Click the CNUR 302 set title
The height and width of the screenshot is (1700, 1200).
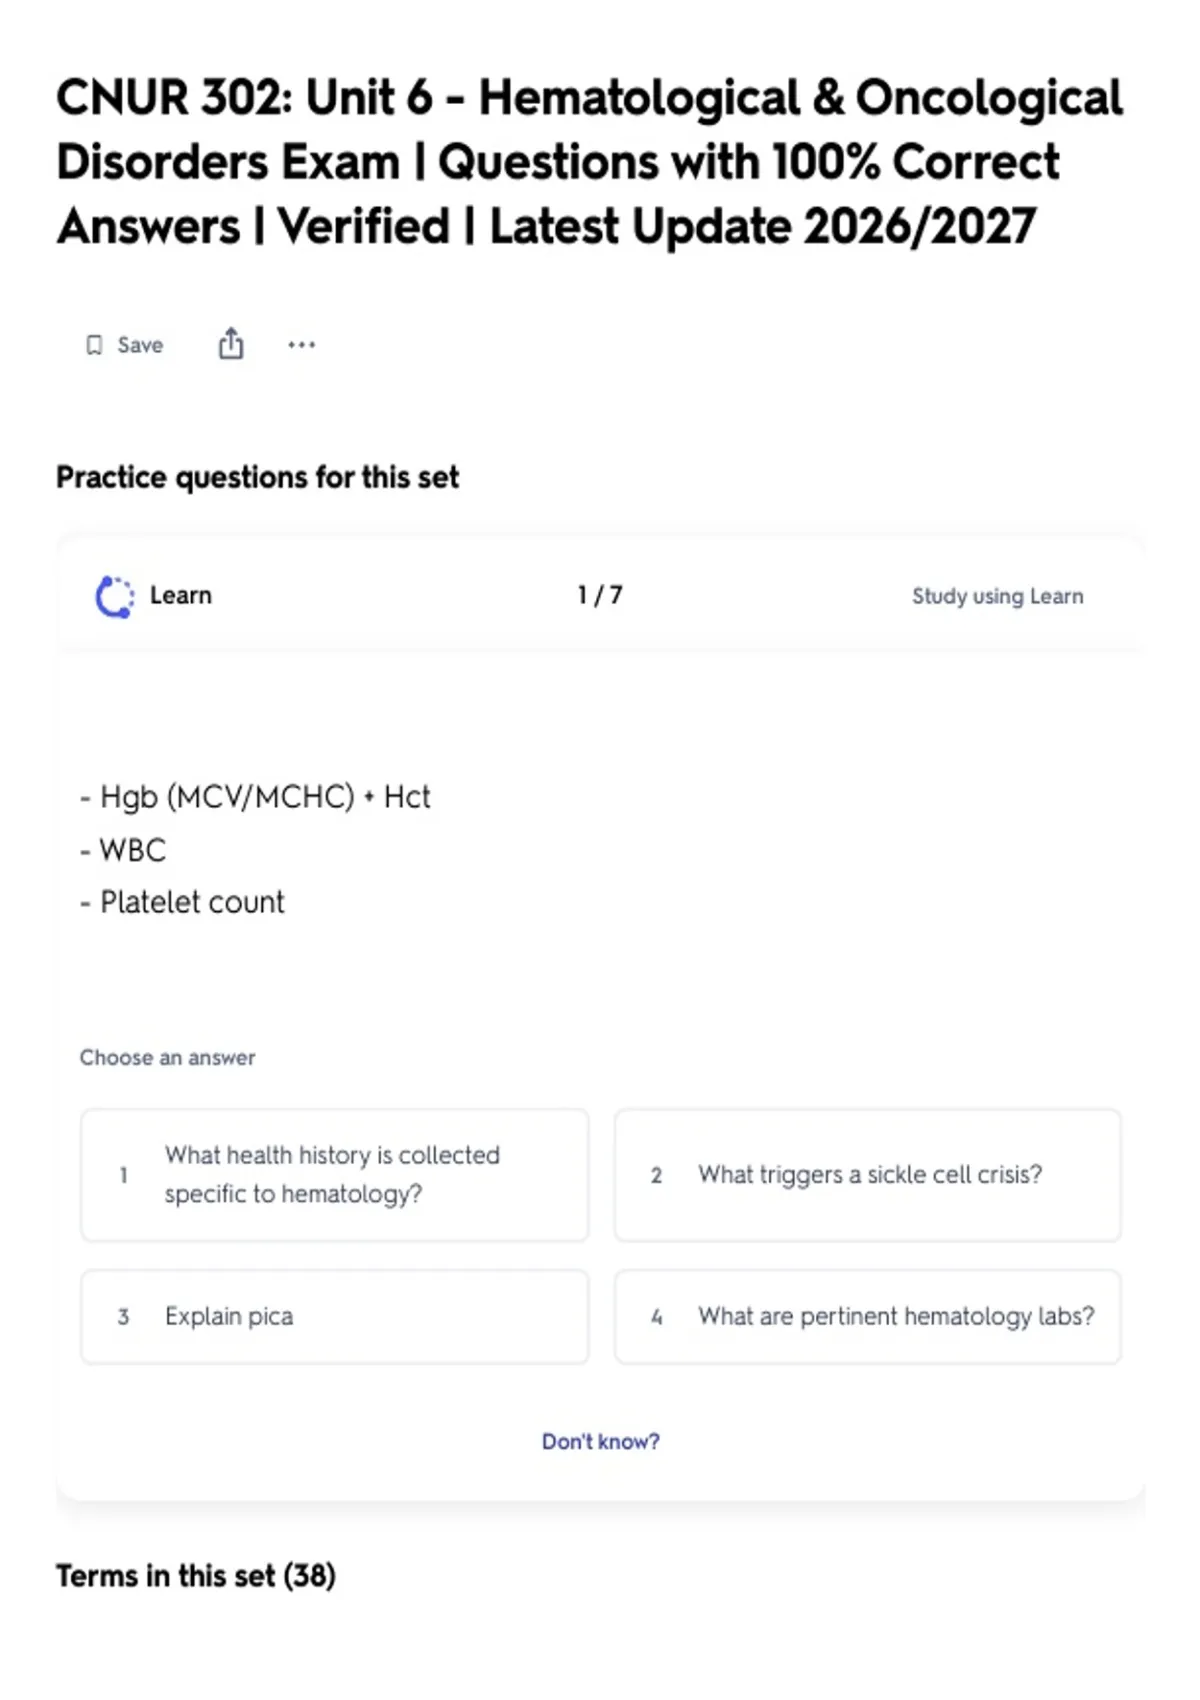590,162
